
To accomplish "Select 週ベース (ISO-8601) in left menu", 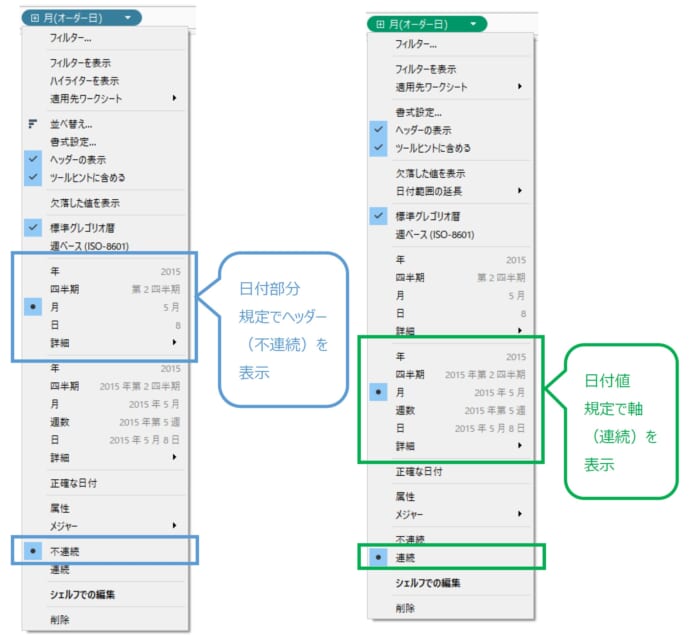I will point(105,246).
